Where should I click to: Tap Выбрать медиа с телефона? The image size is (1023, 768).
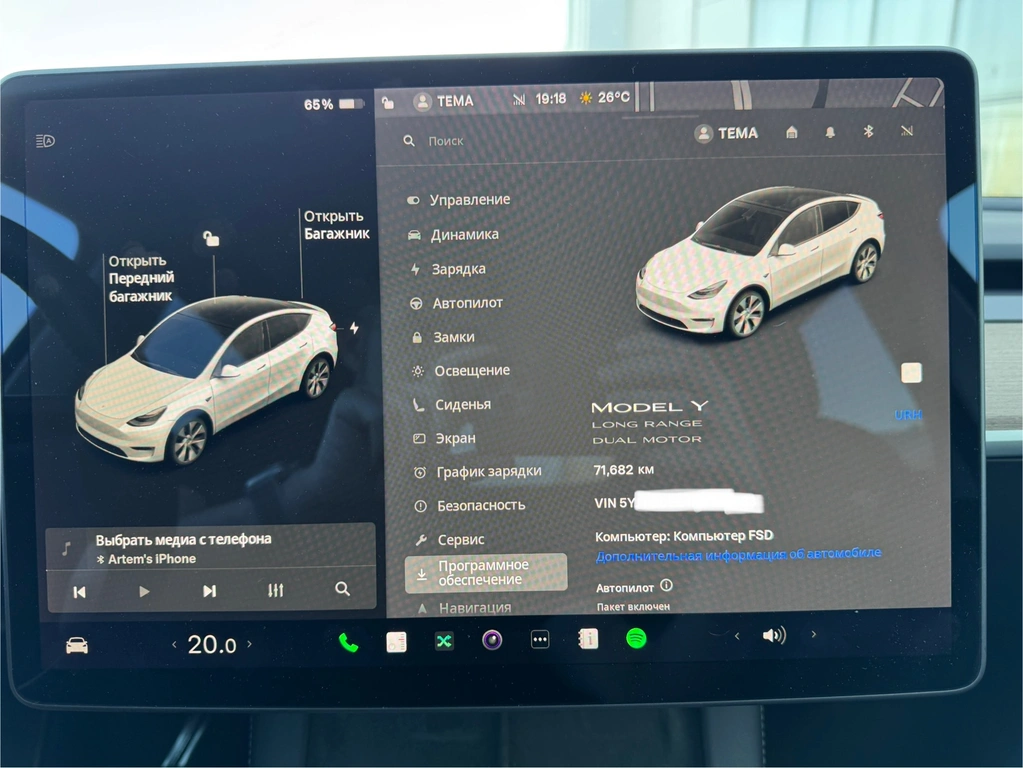[x=183, y=540]
